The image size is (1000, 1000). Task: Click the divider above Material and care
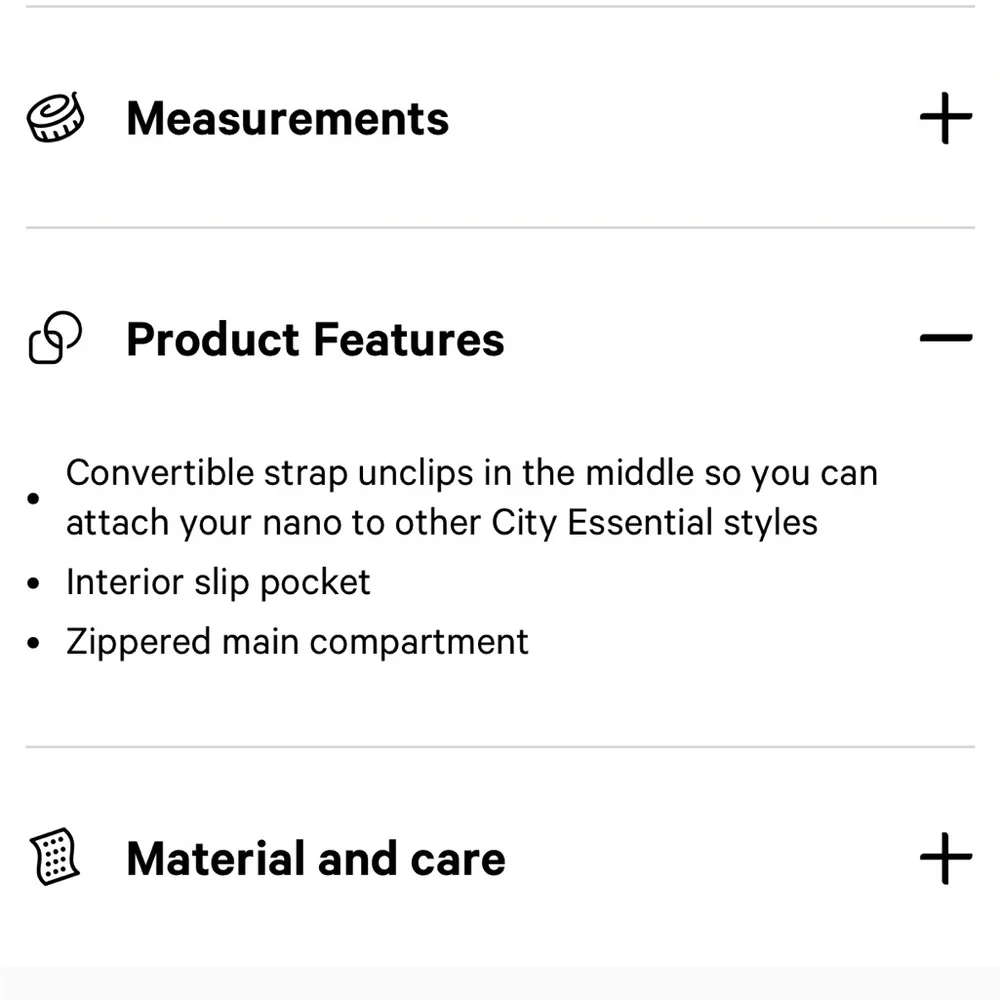click(500, 746)
